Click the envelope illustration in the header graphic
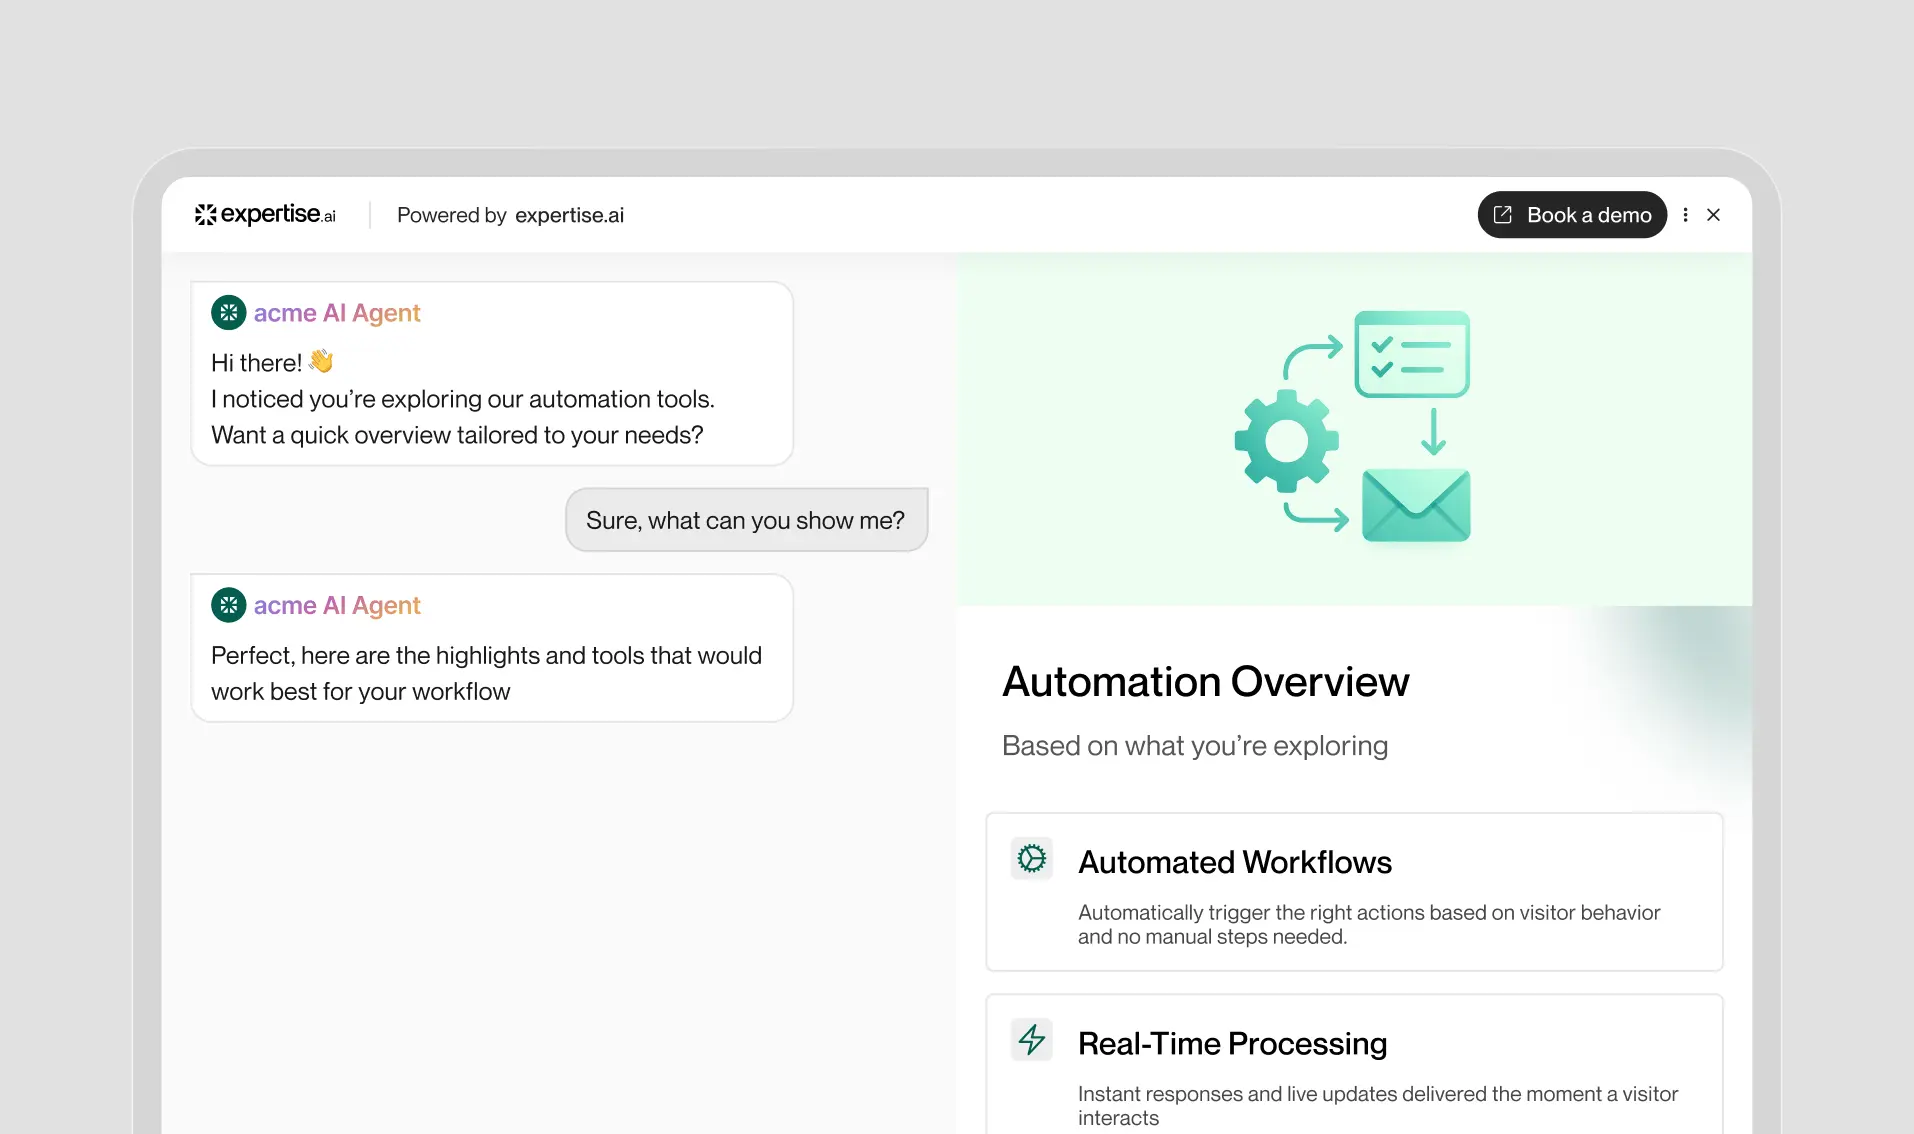This screenshot has height=1134, width=1914. click(1417, 505)
